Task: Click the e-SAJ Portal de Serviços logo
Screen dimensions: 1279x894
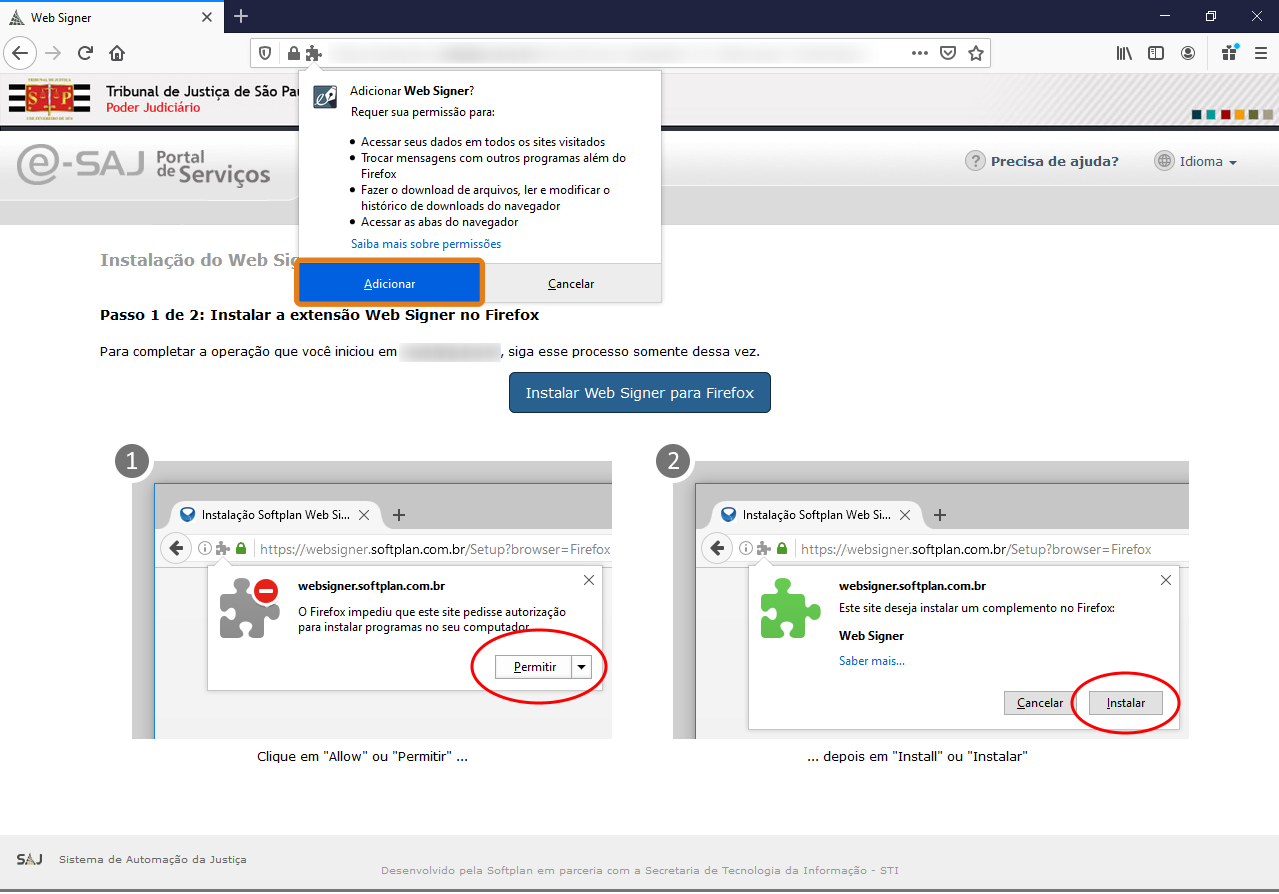Action: (x=144, y=164)
